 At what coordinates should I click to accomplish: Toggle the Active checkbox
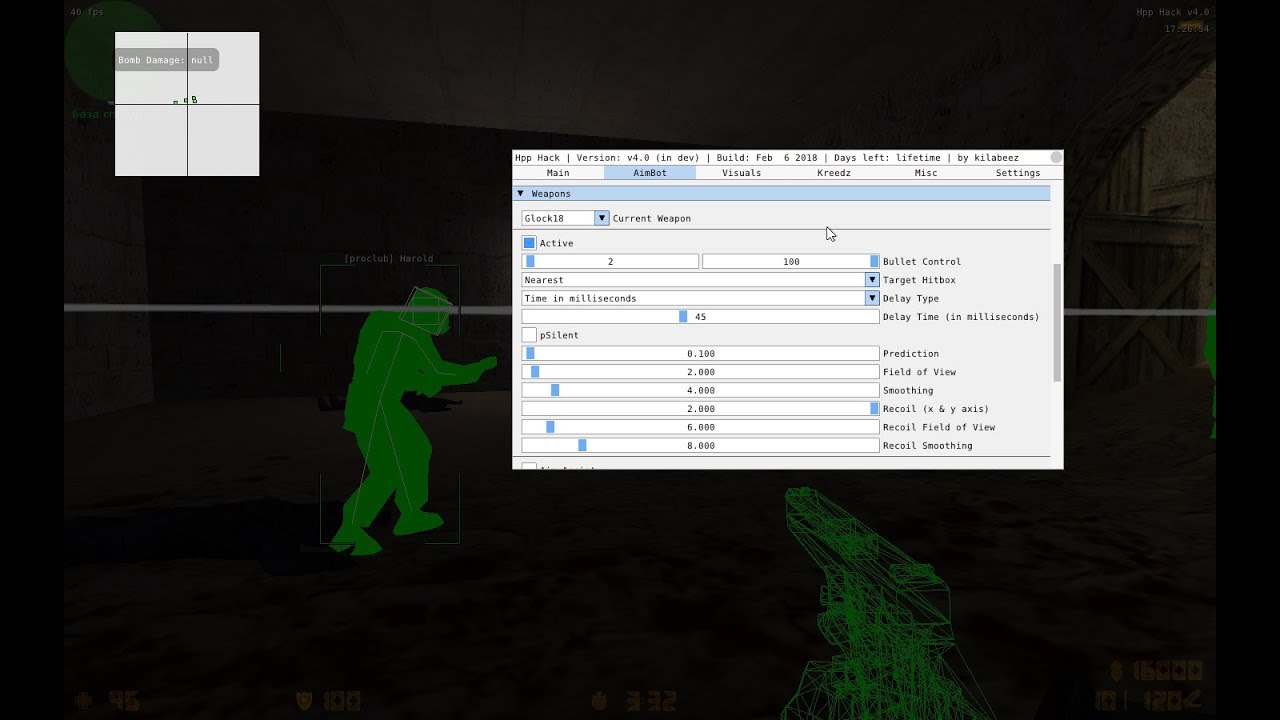tap(529, 243)
